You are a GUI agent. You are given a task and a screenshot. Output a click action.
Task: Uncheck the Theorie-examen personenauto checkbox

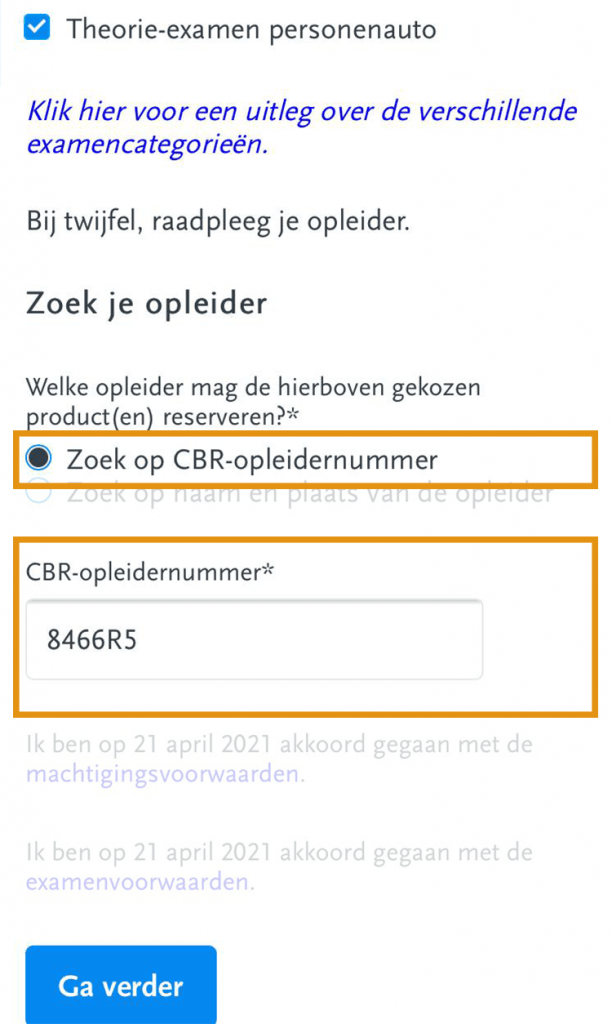click(x=38, y=29)
